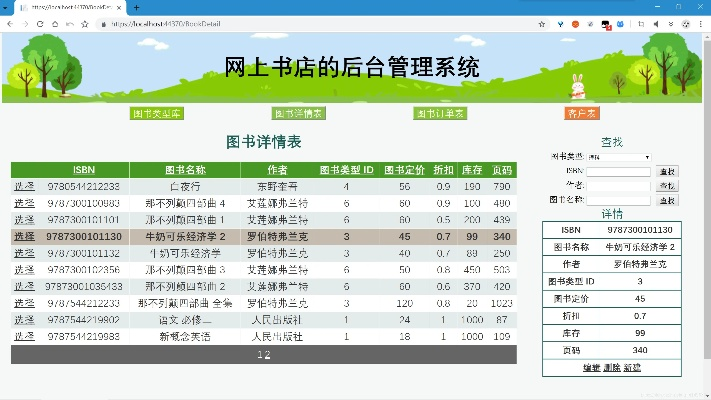Image resolution: width=711 pixels, height=400 pixels.
Task: Click 查找 button next to 图书名称 field
Action: click(667, 200)
